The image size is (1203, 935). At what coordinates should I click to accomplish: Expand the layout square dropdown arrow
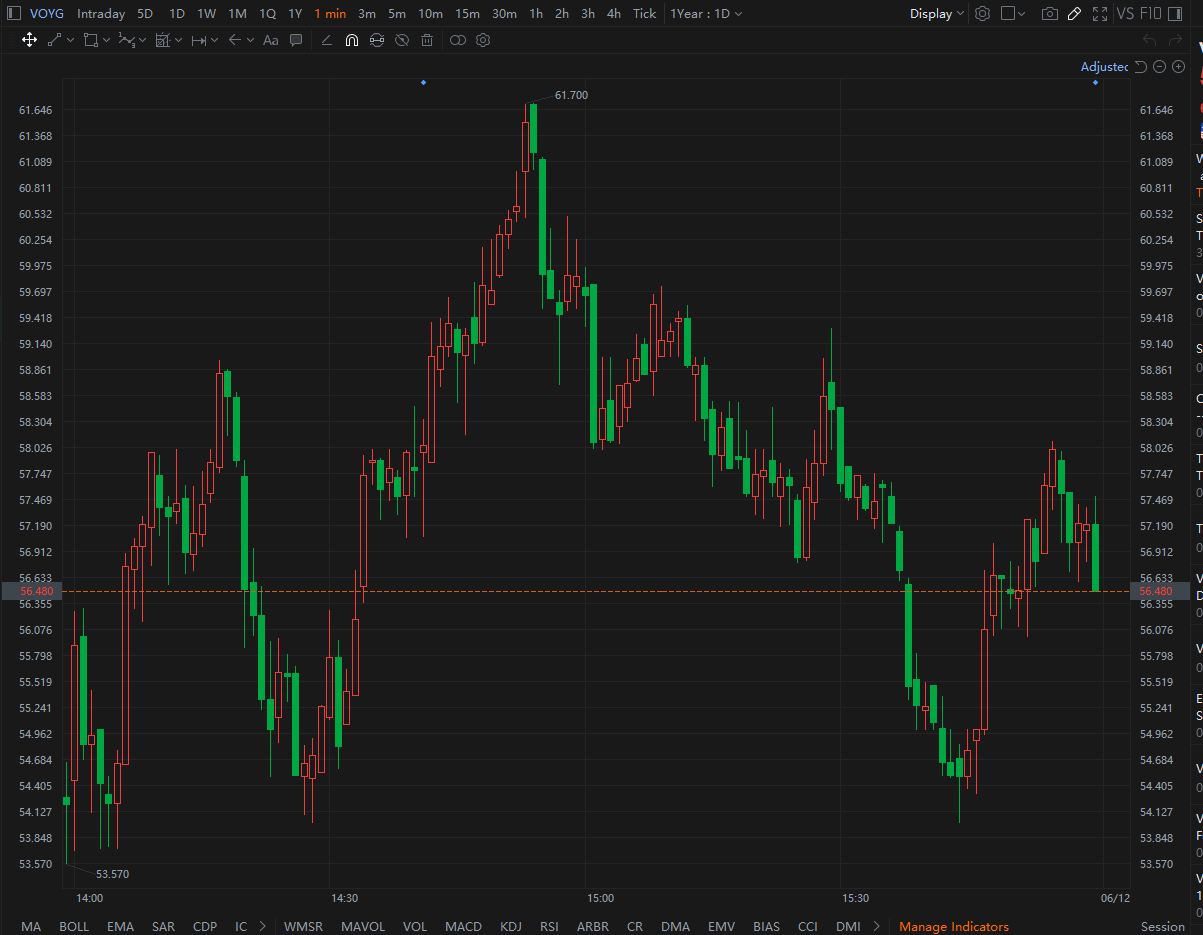click(1023, 14)
